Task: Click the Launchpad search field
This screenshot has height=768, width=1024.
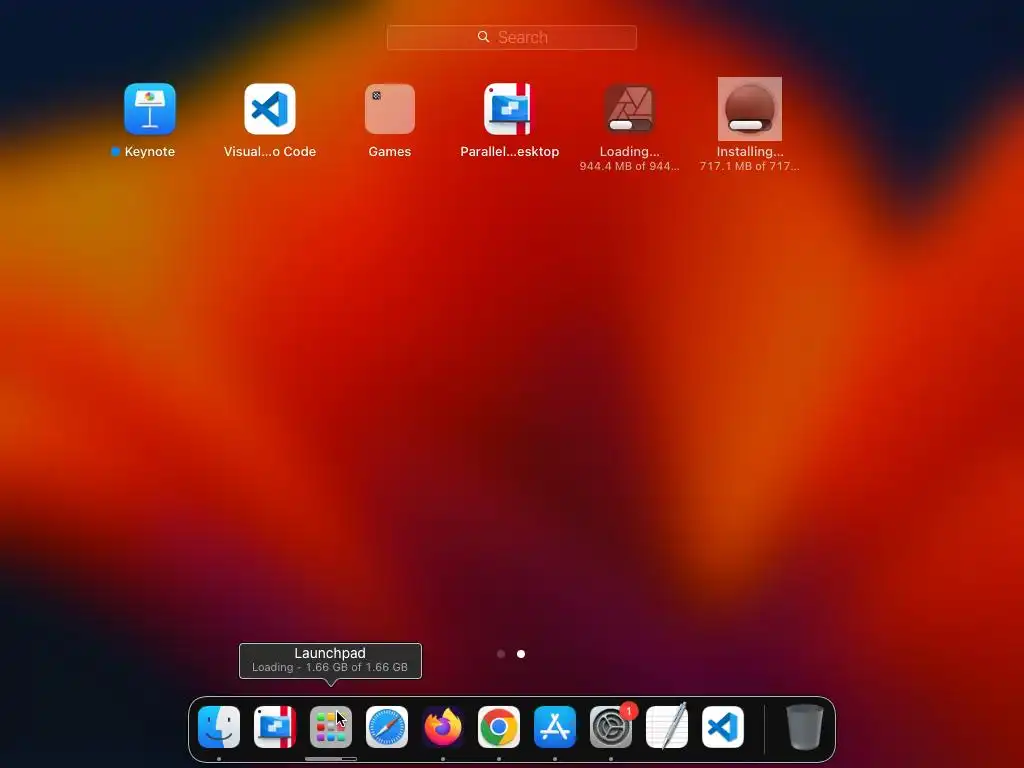Action: click(511, 37)
